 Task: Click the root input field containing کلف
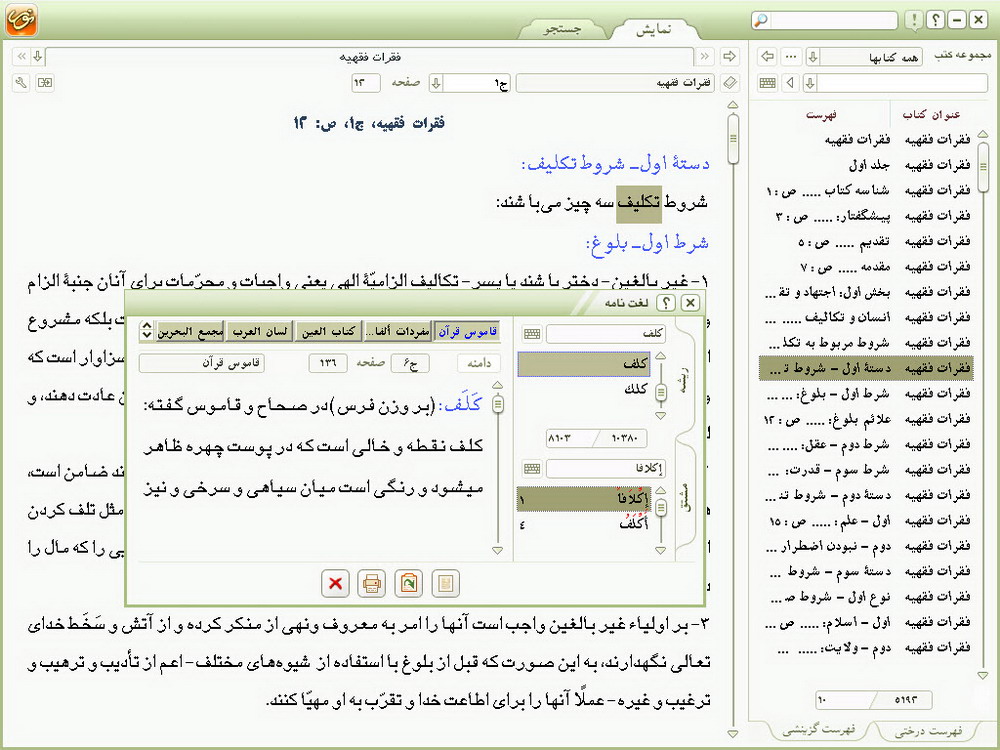coord(605,334)
